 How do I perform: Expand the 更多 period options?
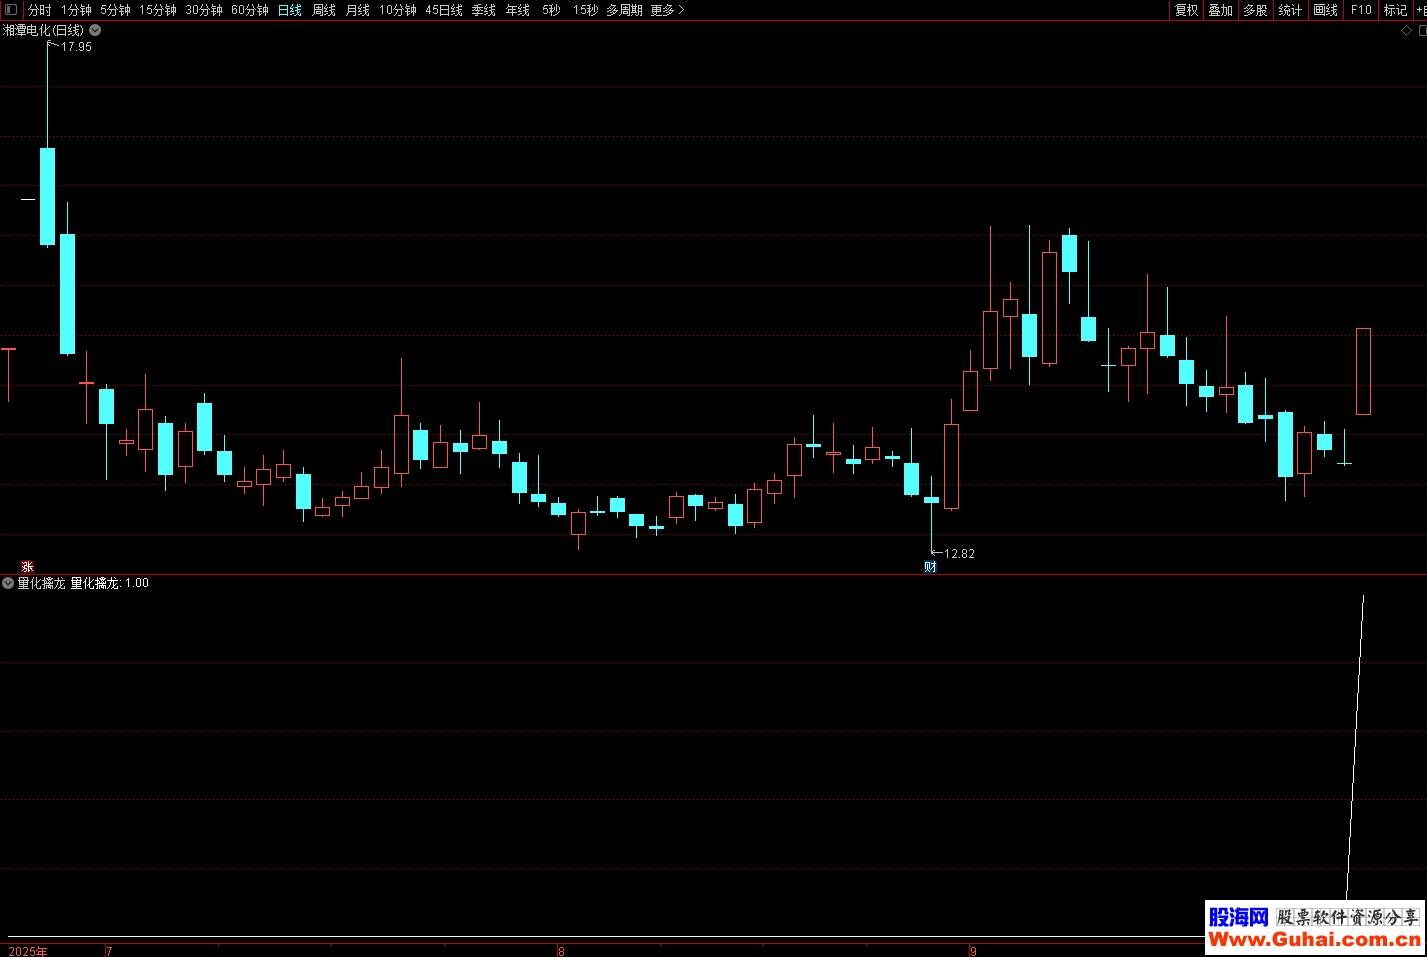(667, 10)
